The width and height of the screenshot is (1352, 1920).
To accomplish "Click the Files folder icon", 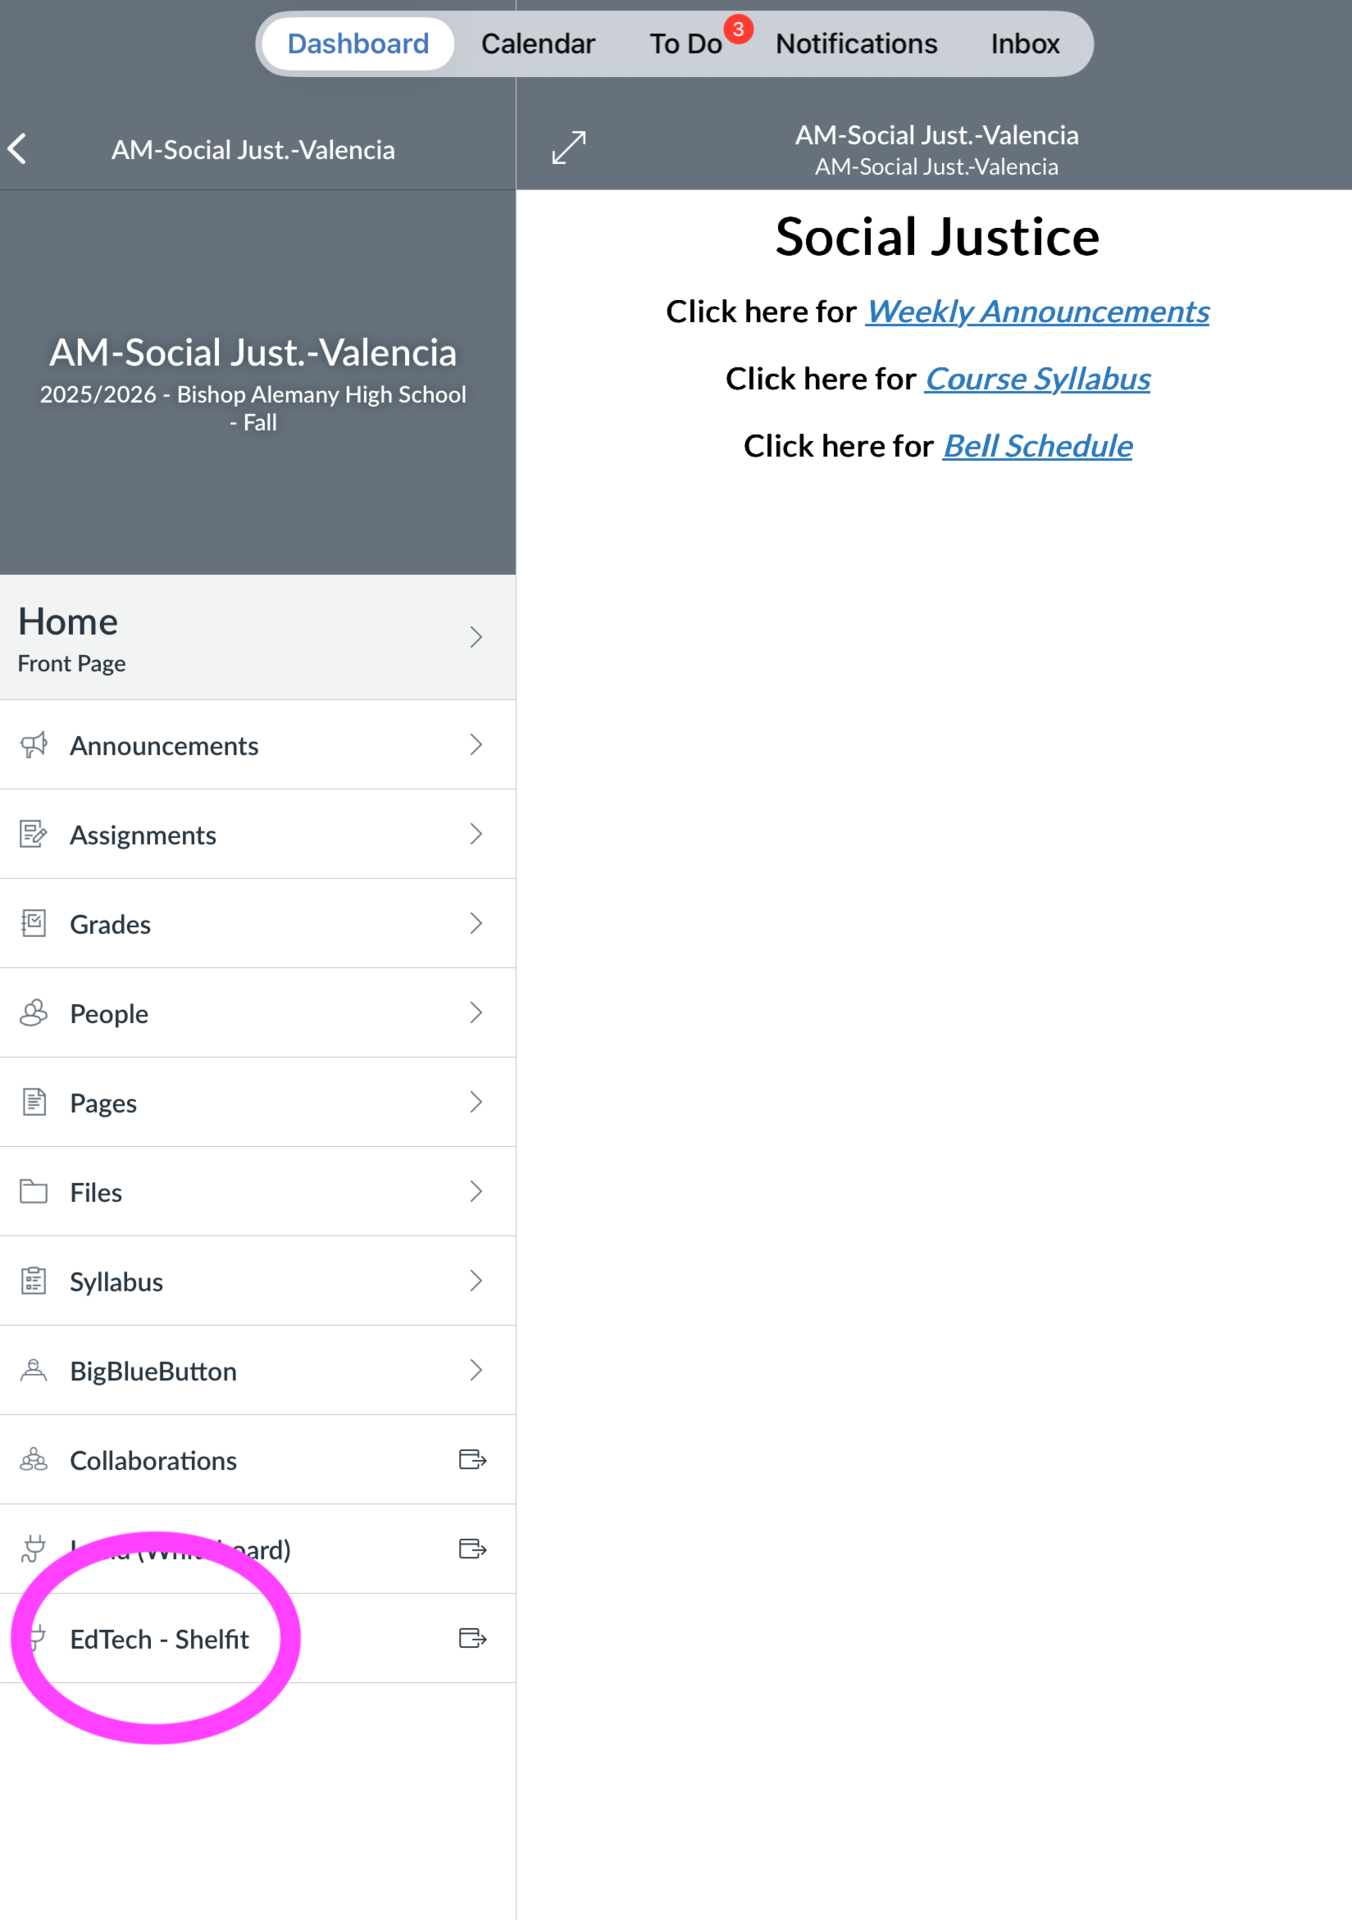I will coord(34,1191).
